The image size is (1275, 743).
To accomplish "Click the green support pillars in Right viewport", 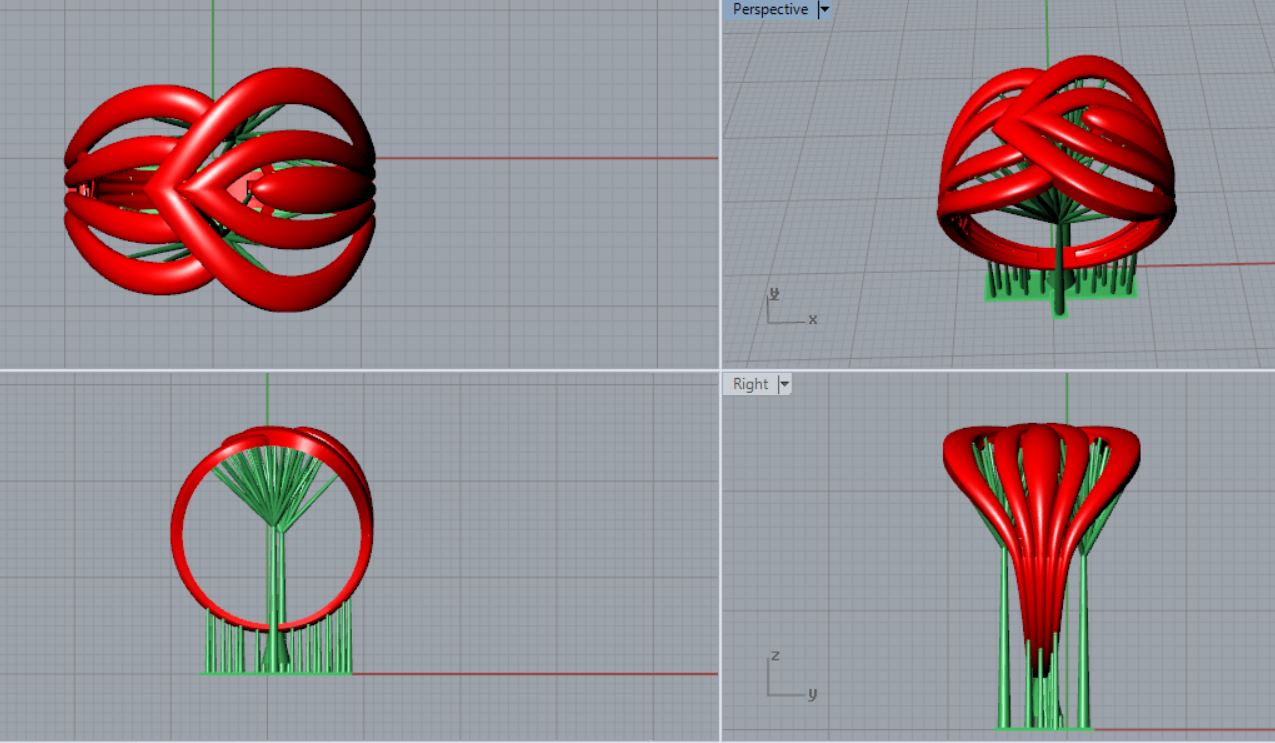I will pos(1006,640).
